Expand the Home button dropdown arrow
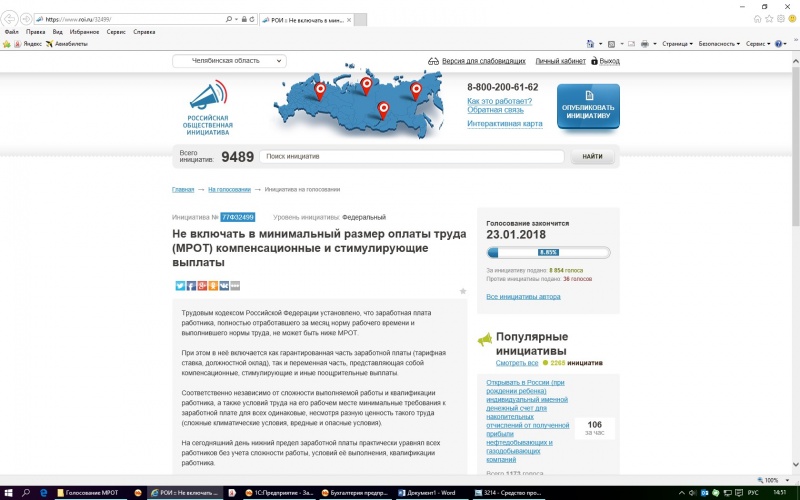The height and width of the screenshot is (500, 800). coord(600,44)
